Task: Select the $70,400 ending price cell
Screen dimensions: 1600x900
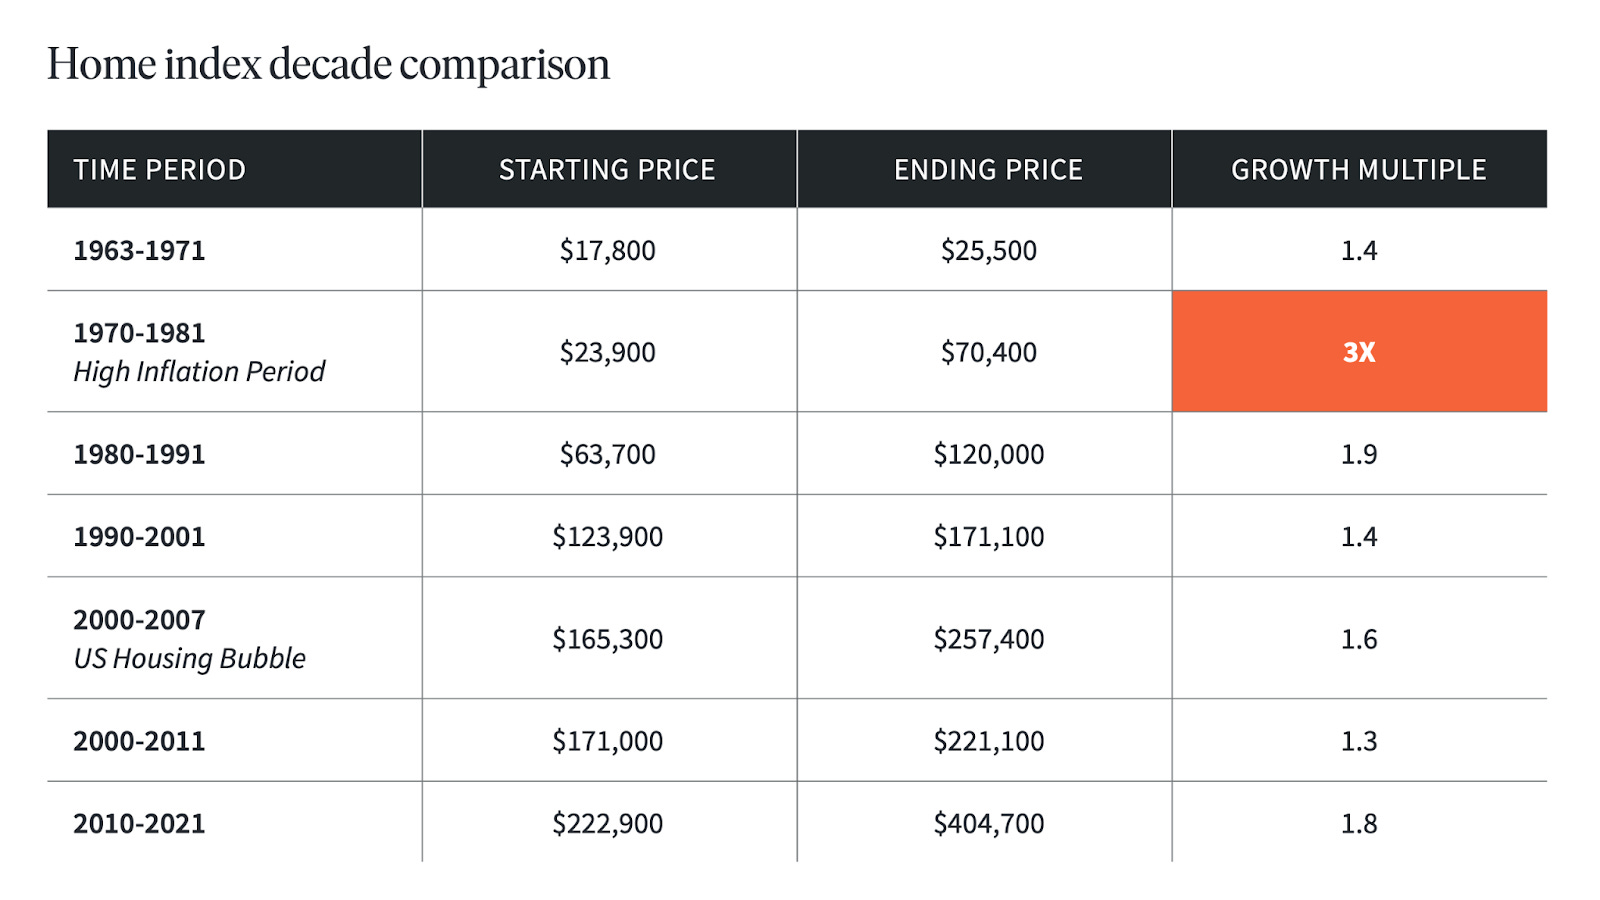Action: tap(988, 352)
